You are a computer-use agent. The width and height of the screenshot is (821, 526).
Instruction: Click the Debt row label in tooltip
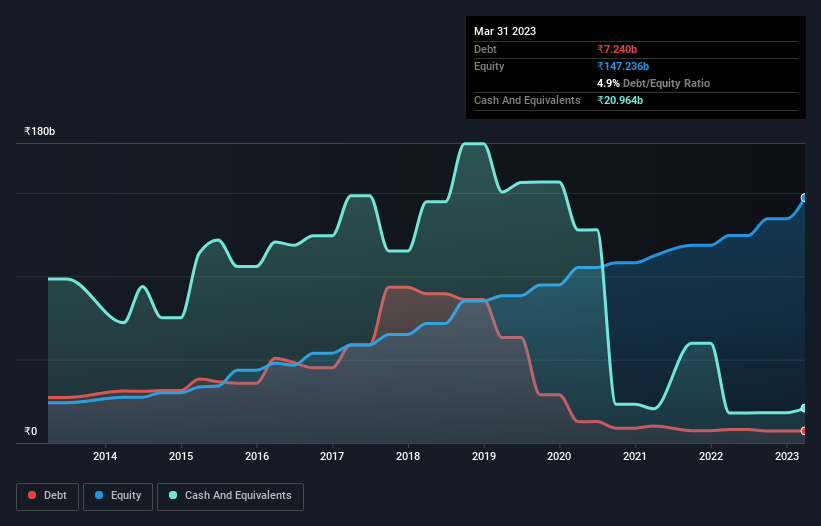[485, 49]
